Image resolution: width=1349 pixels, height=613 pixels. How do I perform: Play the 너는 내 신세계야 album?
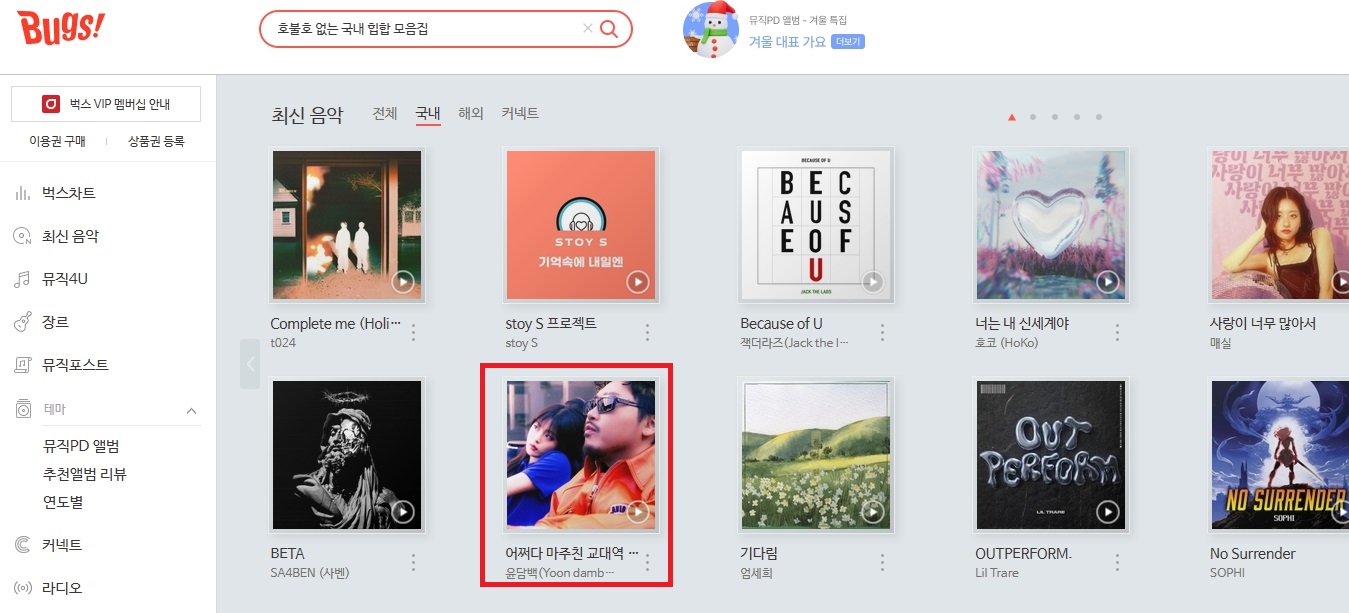tap(1108, 282)
